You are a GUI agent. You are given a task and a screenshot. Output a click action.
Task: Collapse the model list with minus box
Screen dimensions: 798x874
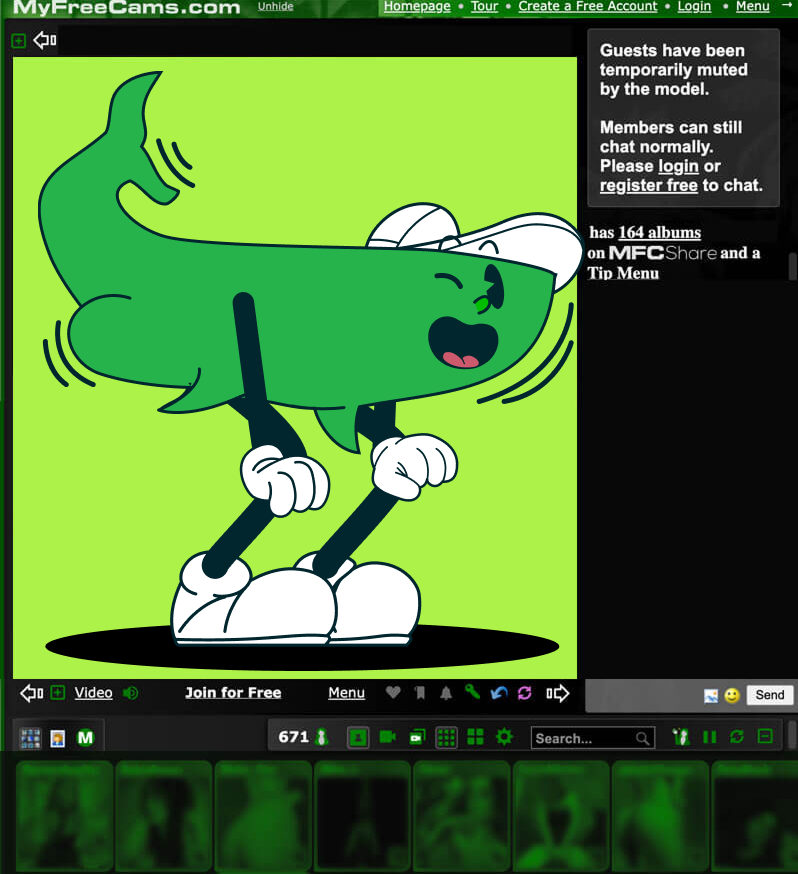pyautogui.click(x=765, y=737)
